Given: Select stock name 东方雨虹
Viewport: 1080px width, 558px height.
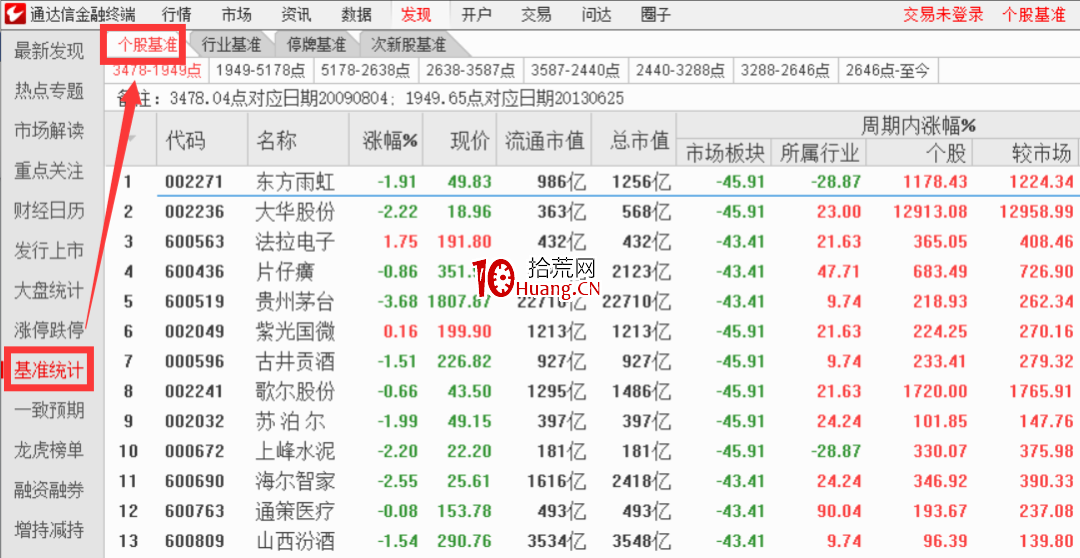Looking at the screenshot, I should (295, 182).
